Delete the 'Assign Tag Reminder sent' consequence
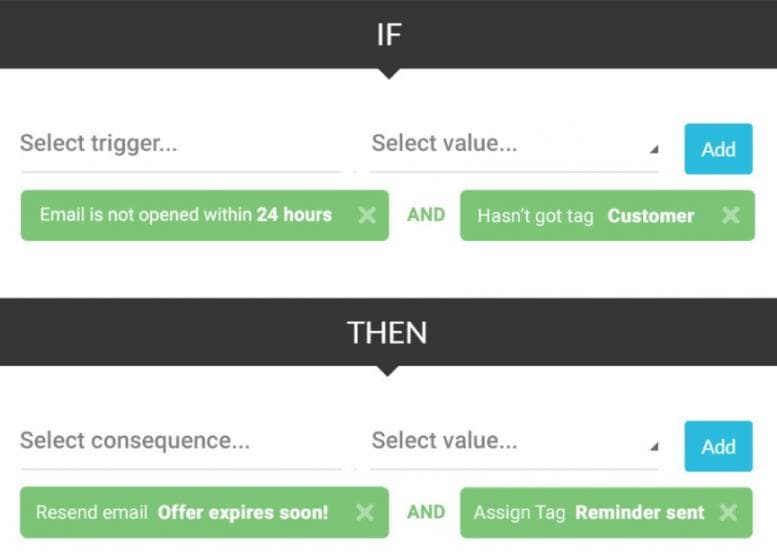 (x=728, y=512)
